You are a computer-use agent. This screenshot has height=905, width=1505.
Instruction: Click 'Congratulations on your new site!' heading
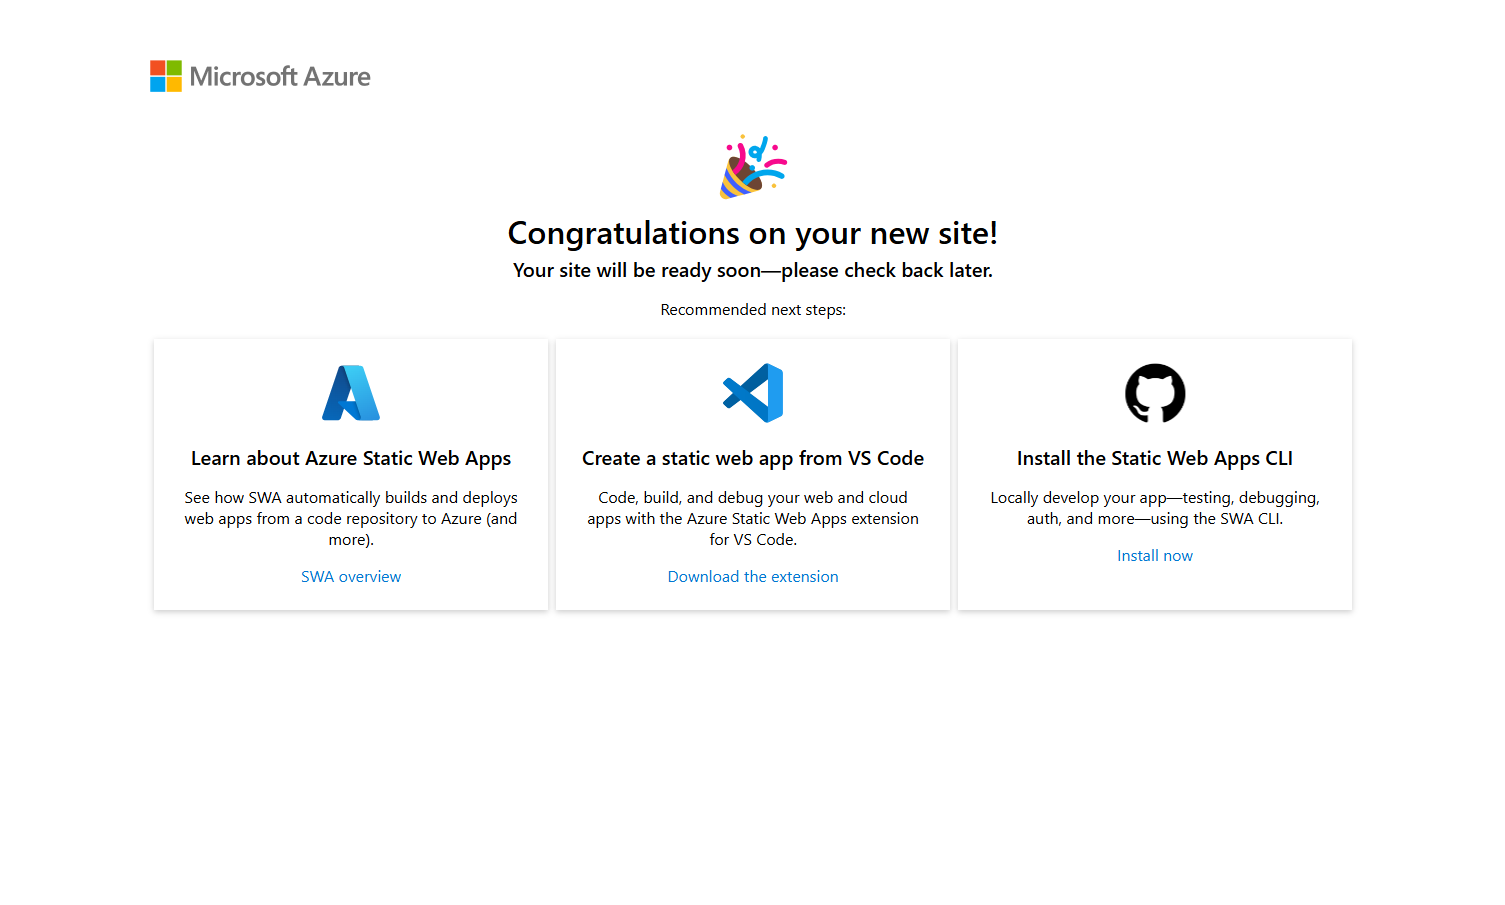(753, 233)
